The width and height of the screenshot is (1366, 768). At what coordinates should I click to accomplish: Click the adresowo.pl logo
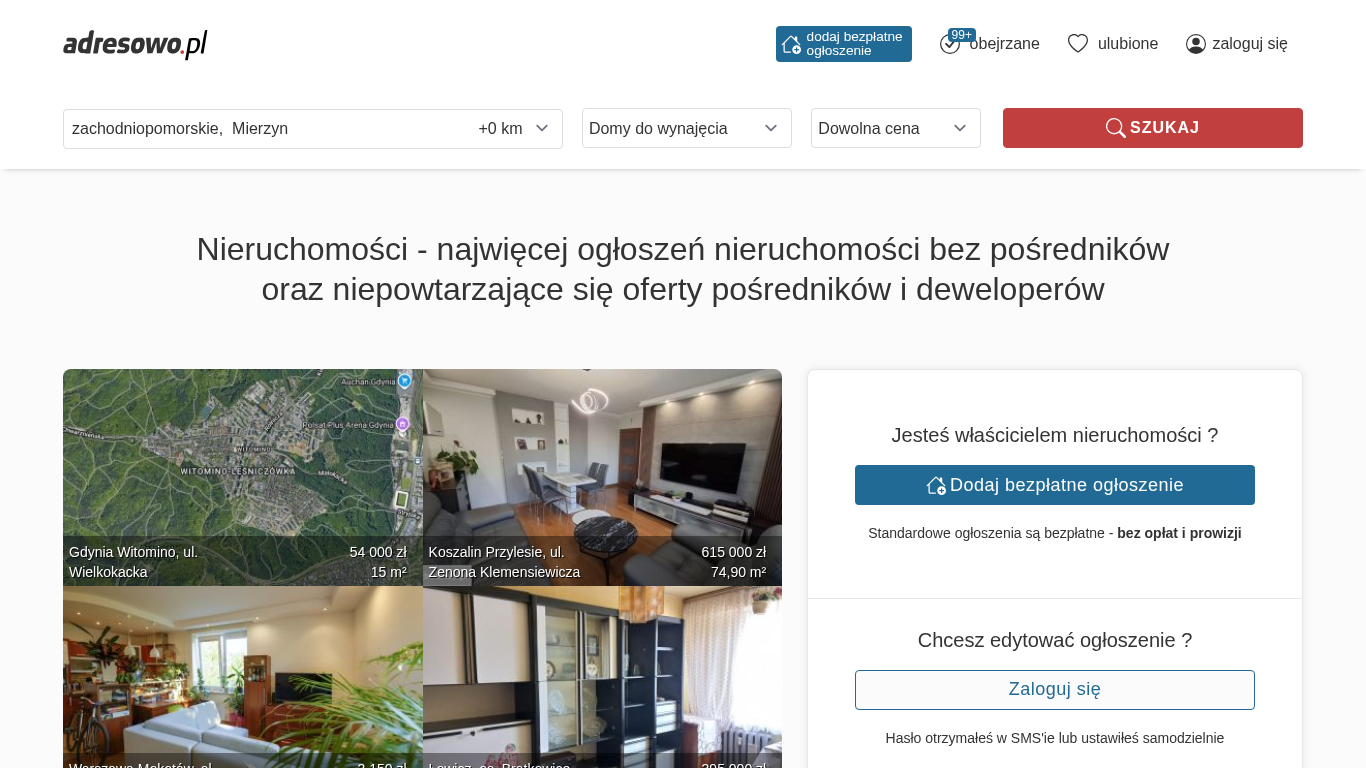(135, 44)
